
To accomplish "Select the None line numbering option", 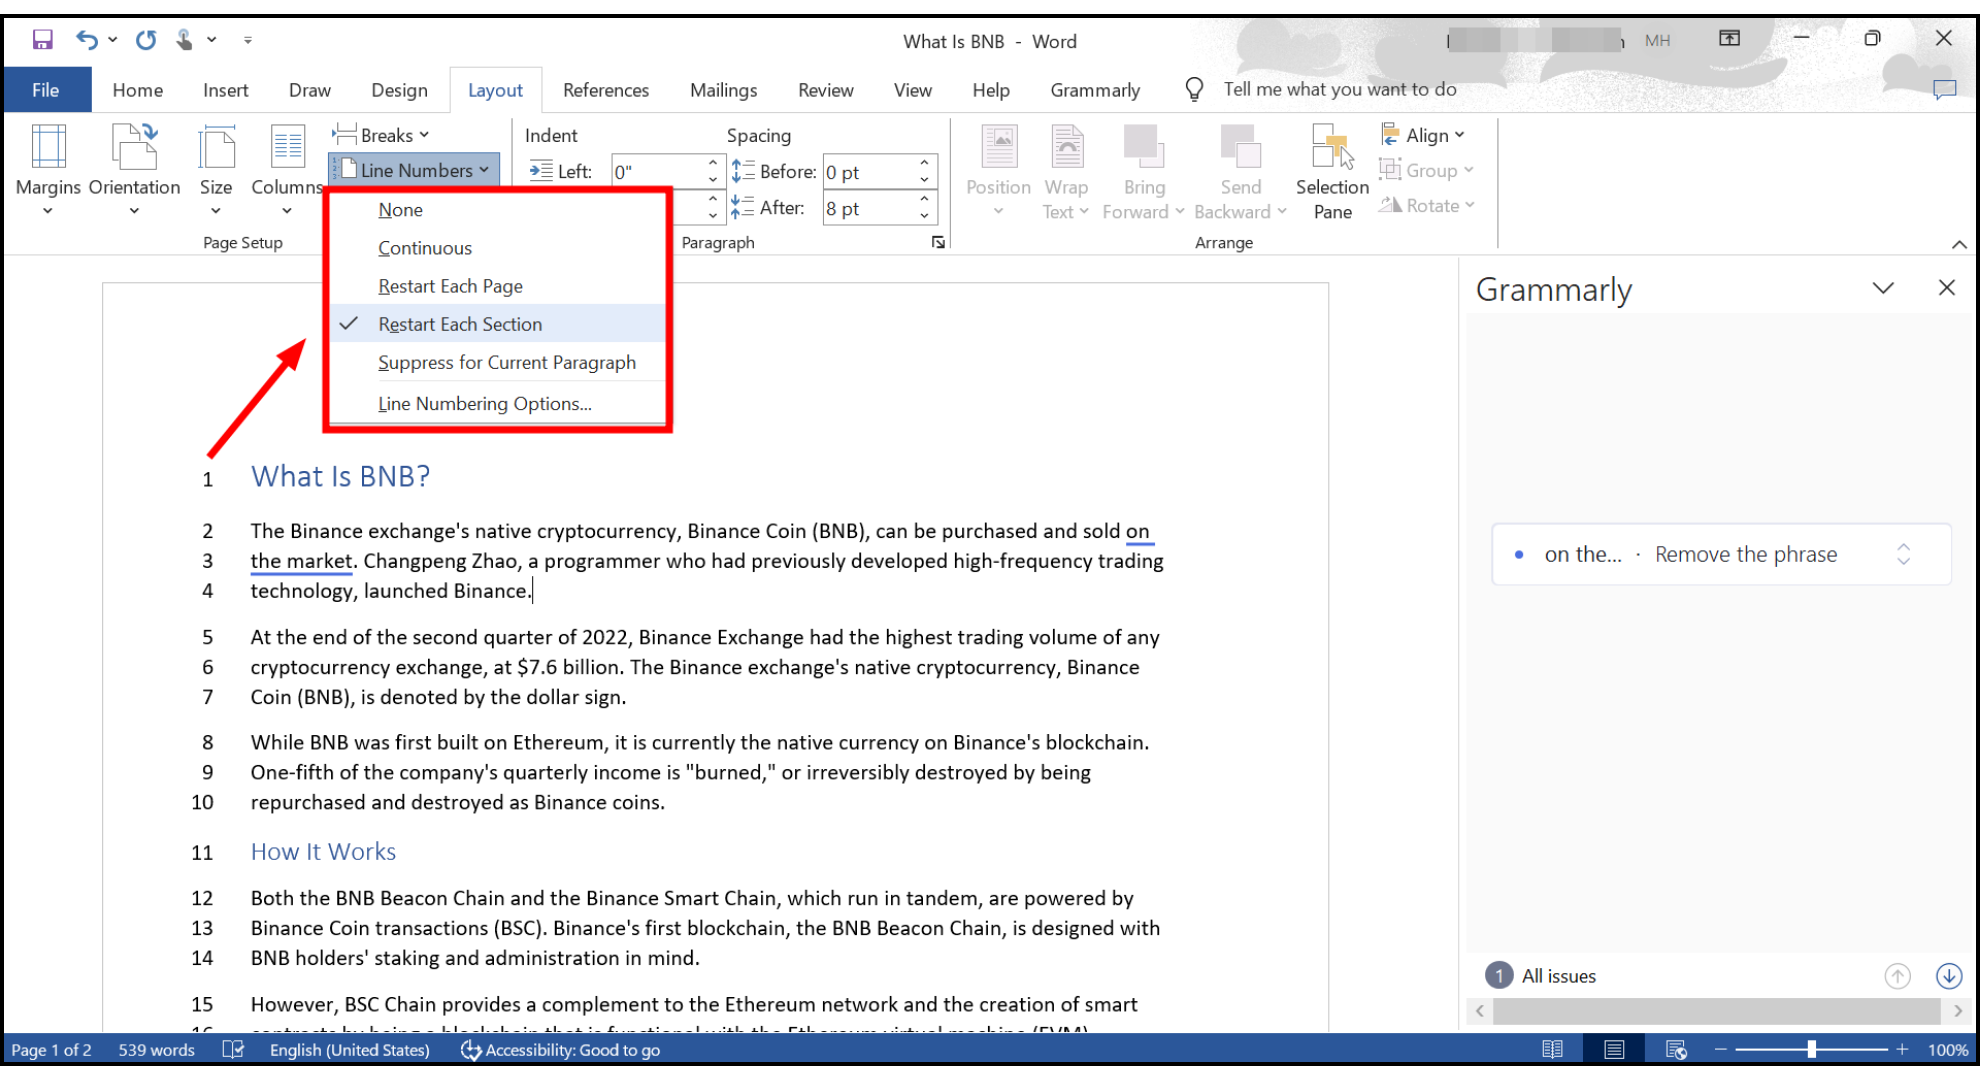I will click(x=400, y=209).
